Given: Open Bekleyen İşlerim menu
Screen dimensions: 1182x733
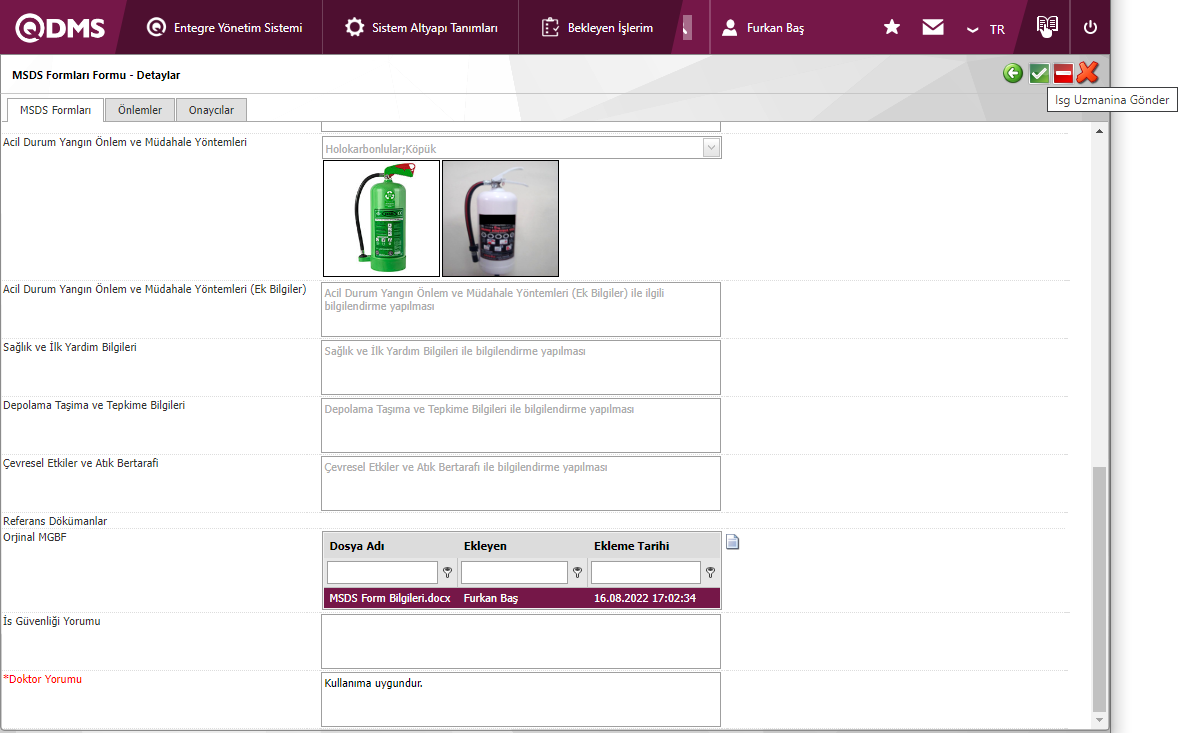Looking at the screenshot, I should (597, 27).
